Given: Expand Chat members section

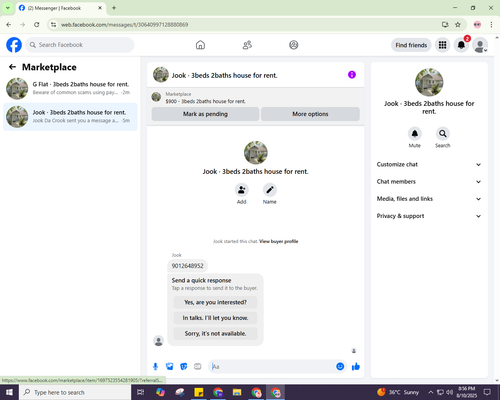Looking at the screenshot, I should 429,182.
